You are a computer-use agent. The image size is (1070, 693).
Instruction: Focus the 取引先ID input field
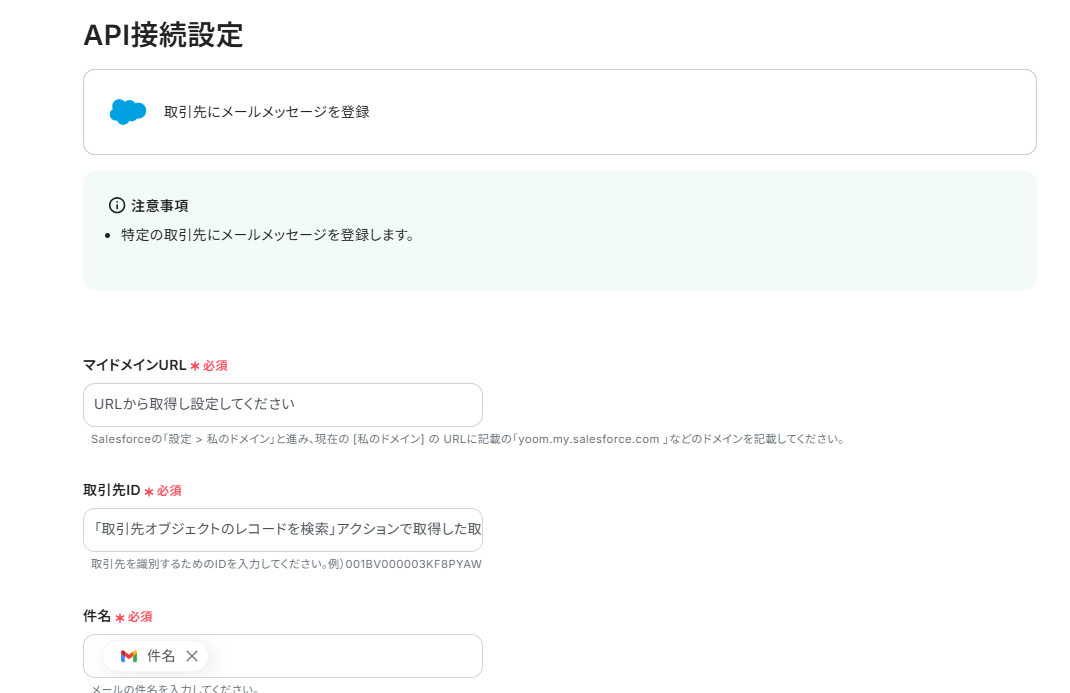coord(283,529)
